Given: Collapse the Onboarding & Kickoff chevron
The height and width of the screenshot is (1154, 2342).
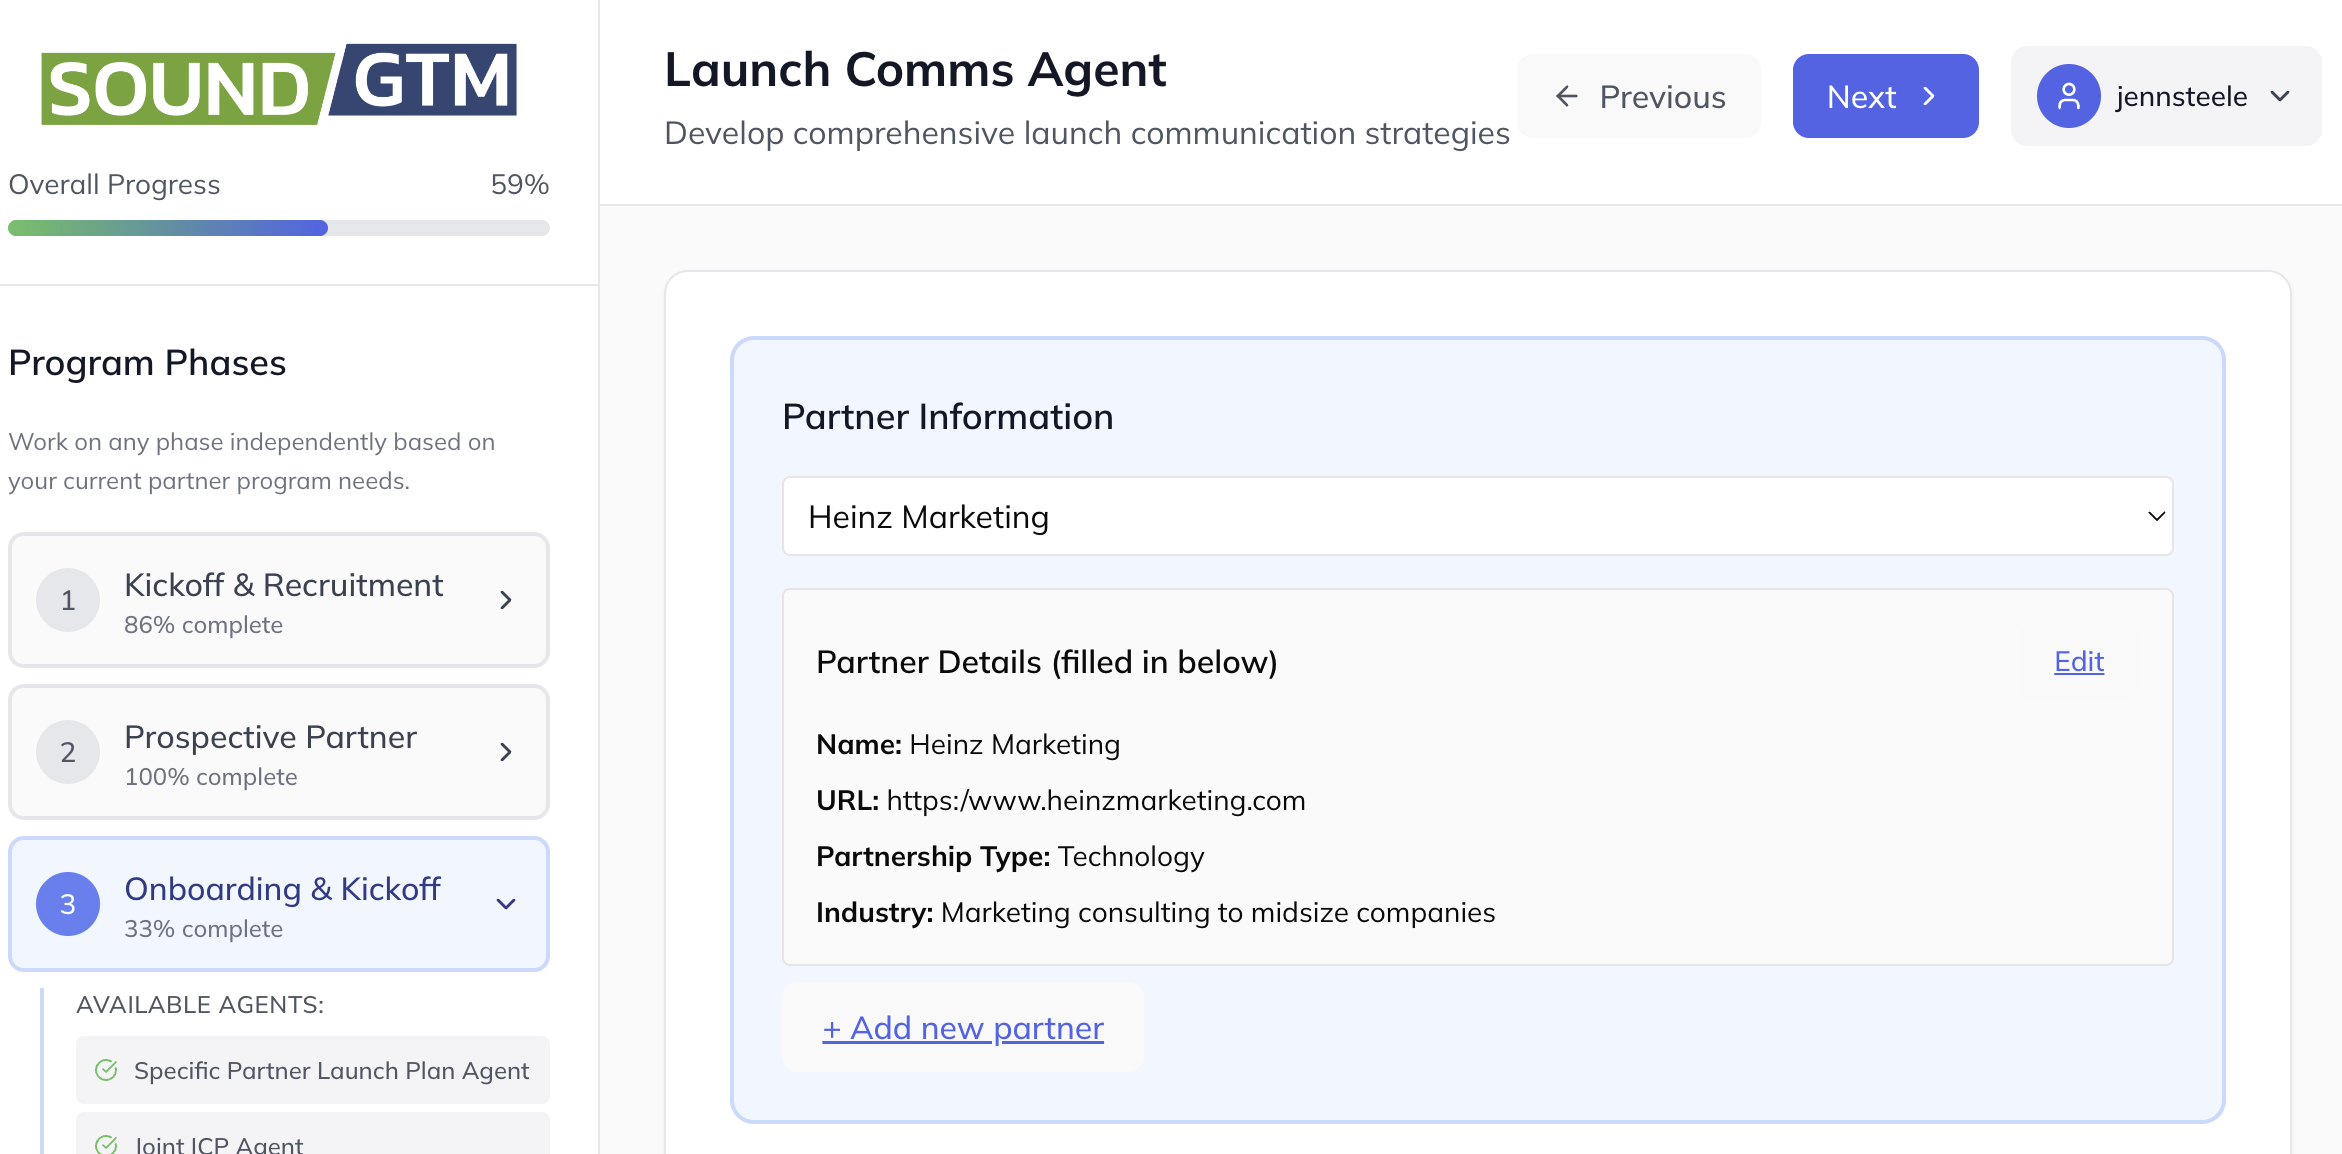Looking at the screenshot, I should click(x=506, y=904).
